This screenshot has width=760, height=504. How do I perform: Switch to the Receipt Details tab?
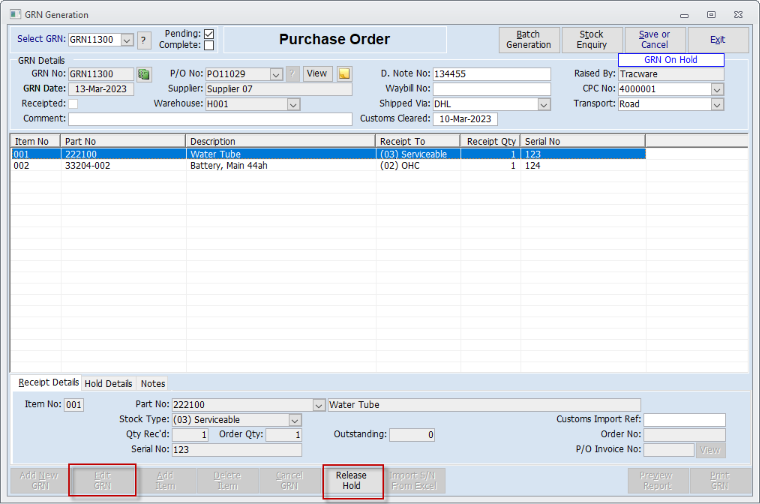(x=48, y=382)
